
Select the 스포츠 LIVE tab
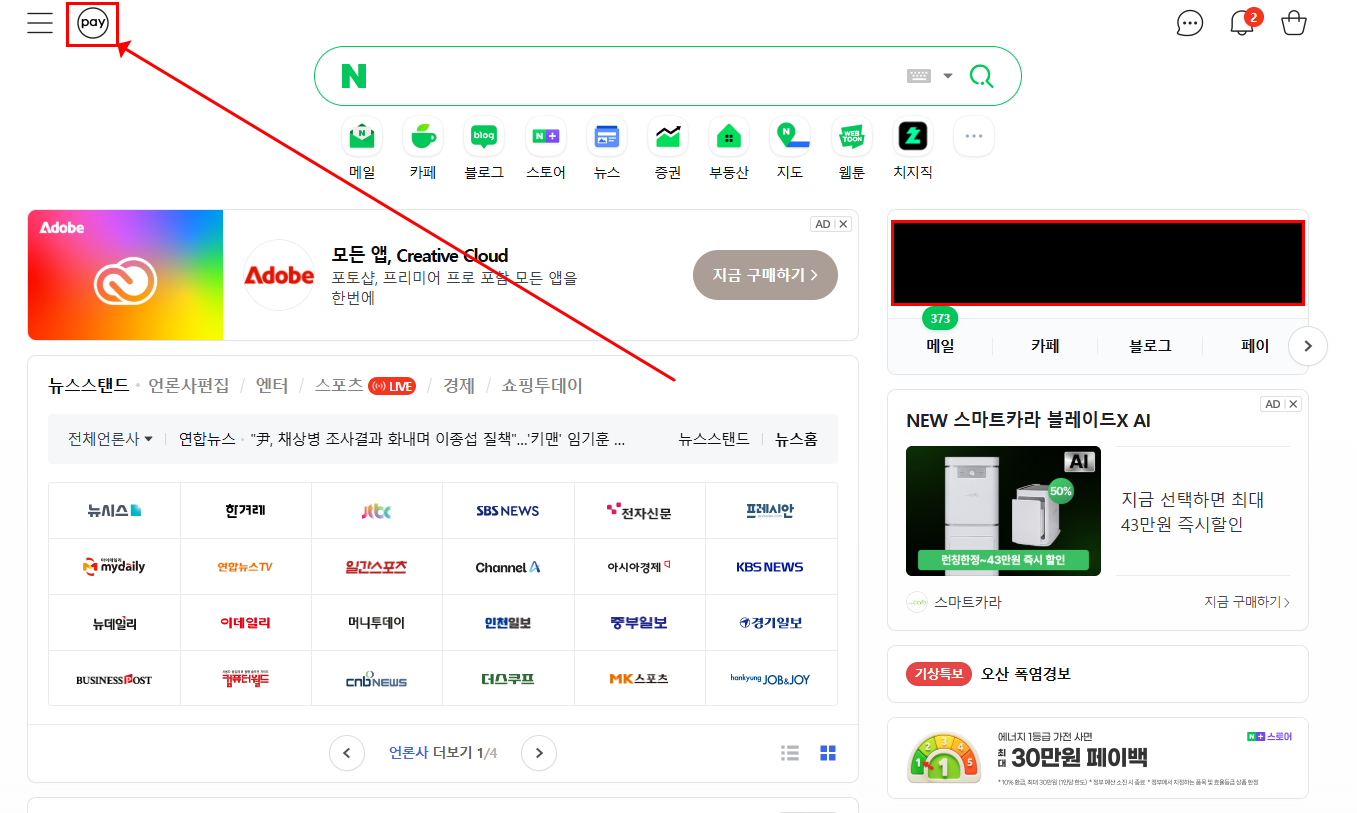(x=365, y=386)
